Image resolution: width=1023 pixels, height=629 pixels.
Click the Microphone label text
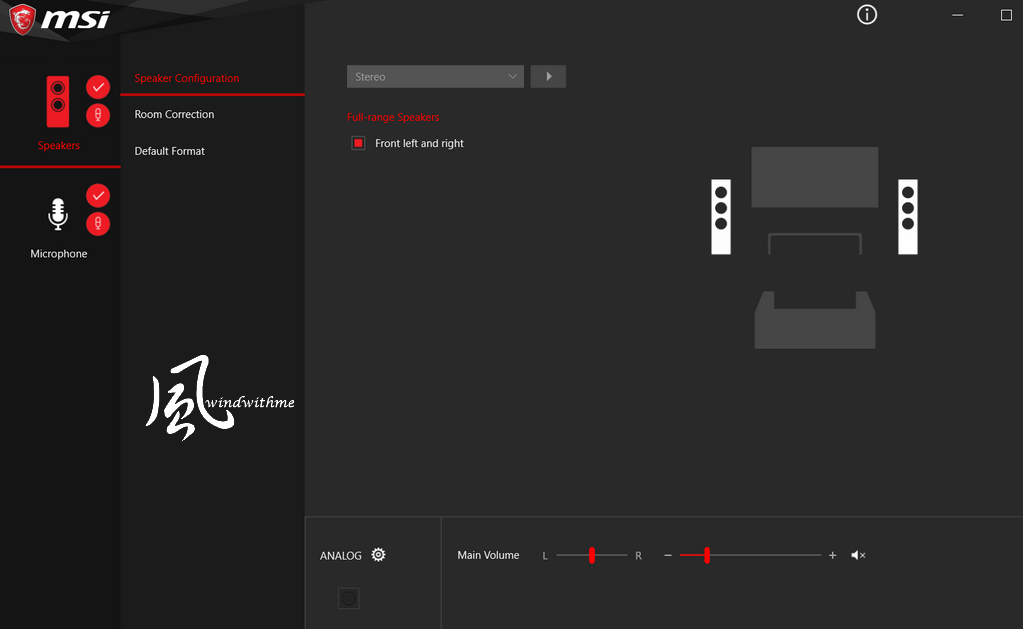tap(59, 254)
